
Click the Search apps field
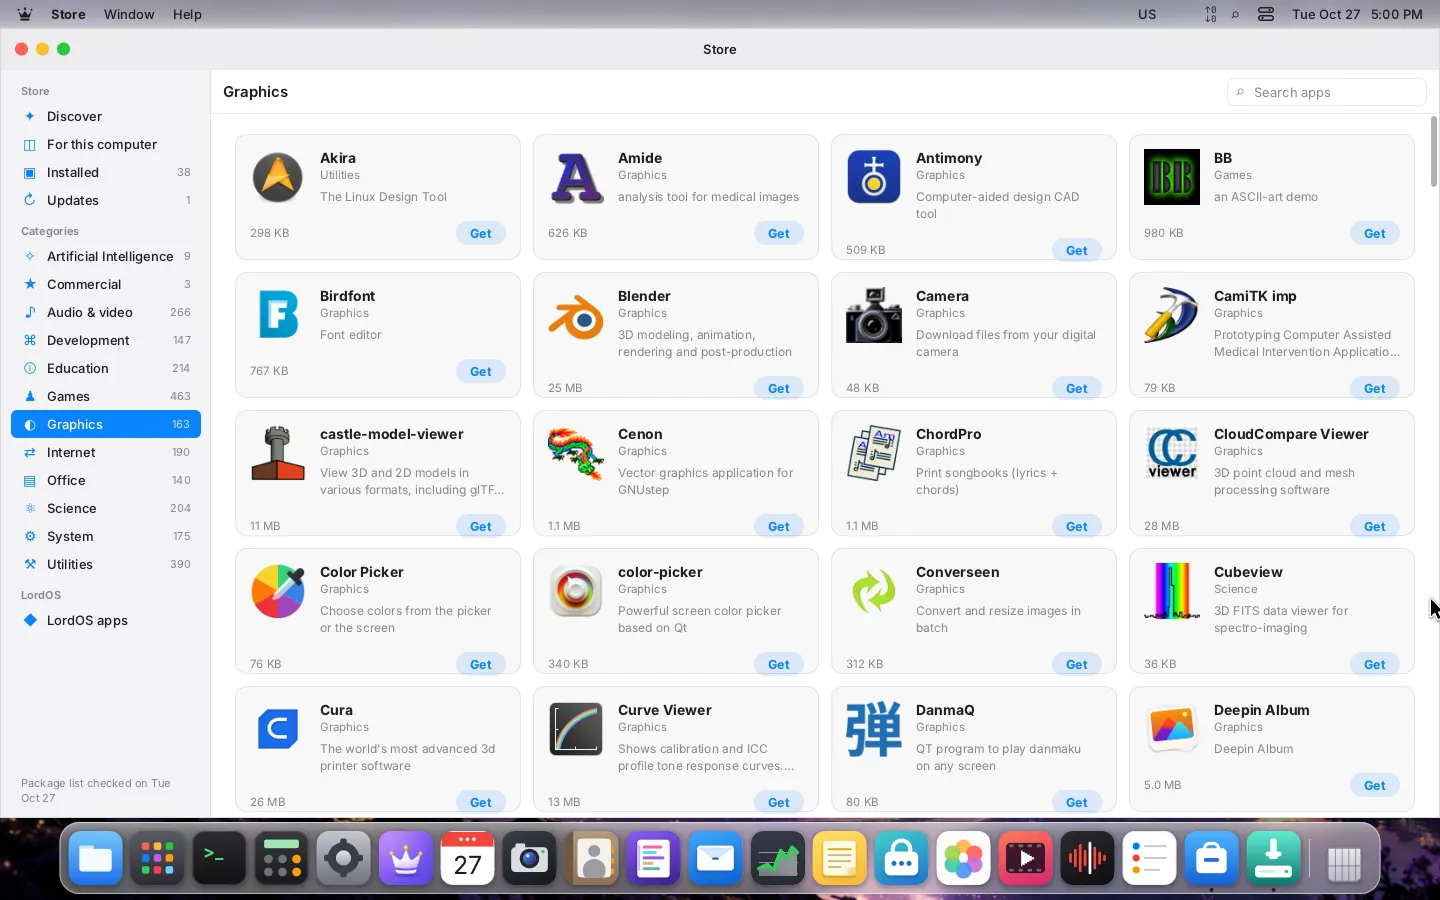[x=1326, y=92]
